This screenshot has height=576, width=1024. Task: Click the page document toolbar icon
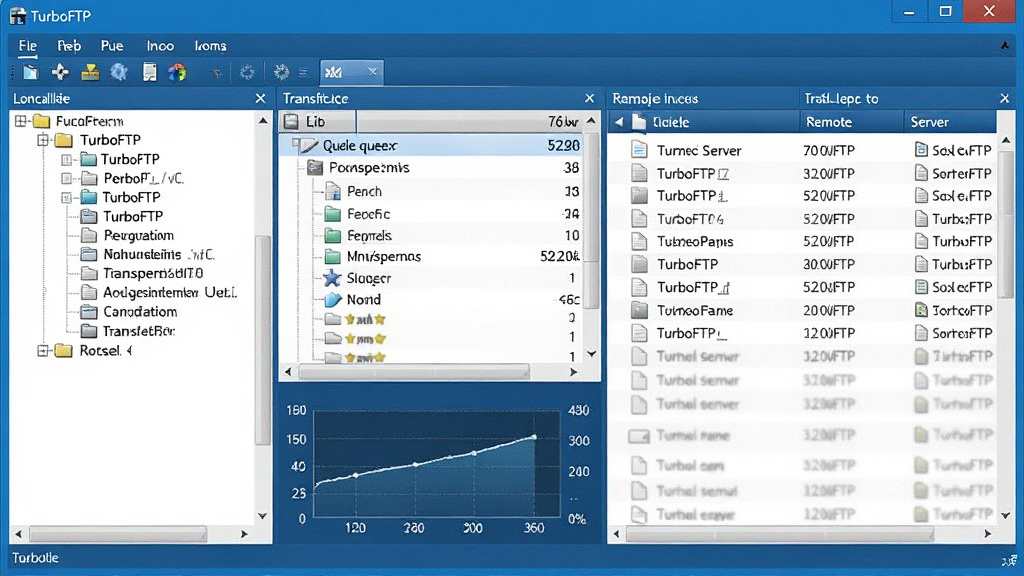150,72
